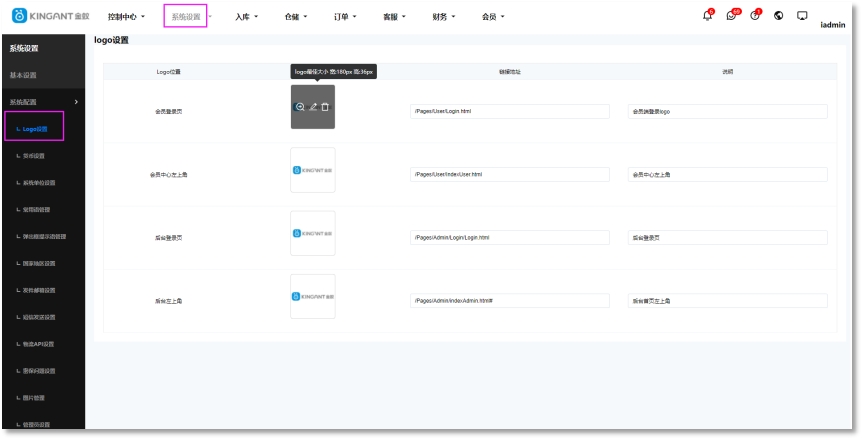Click the globe language icon

[778, 15]
